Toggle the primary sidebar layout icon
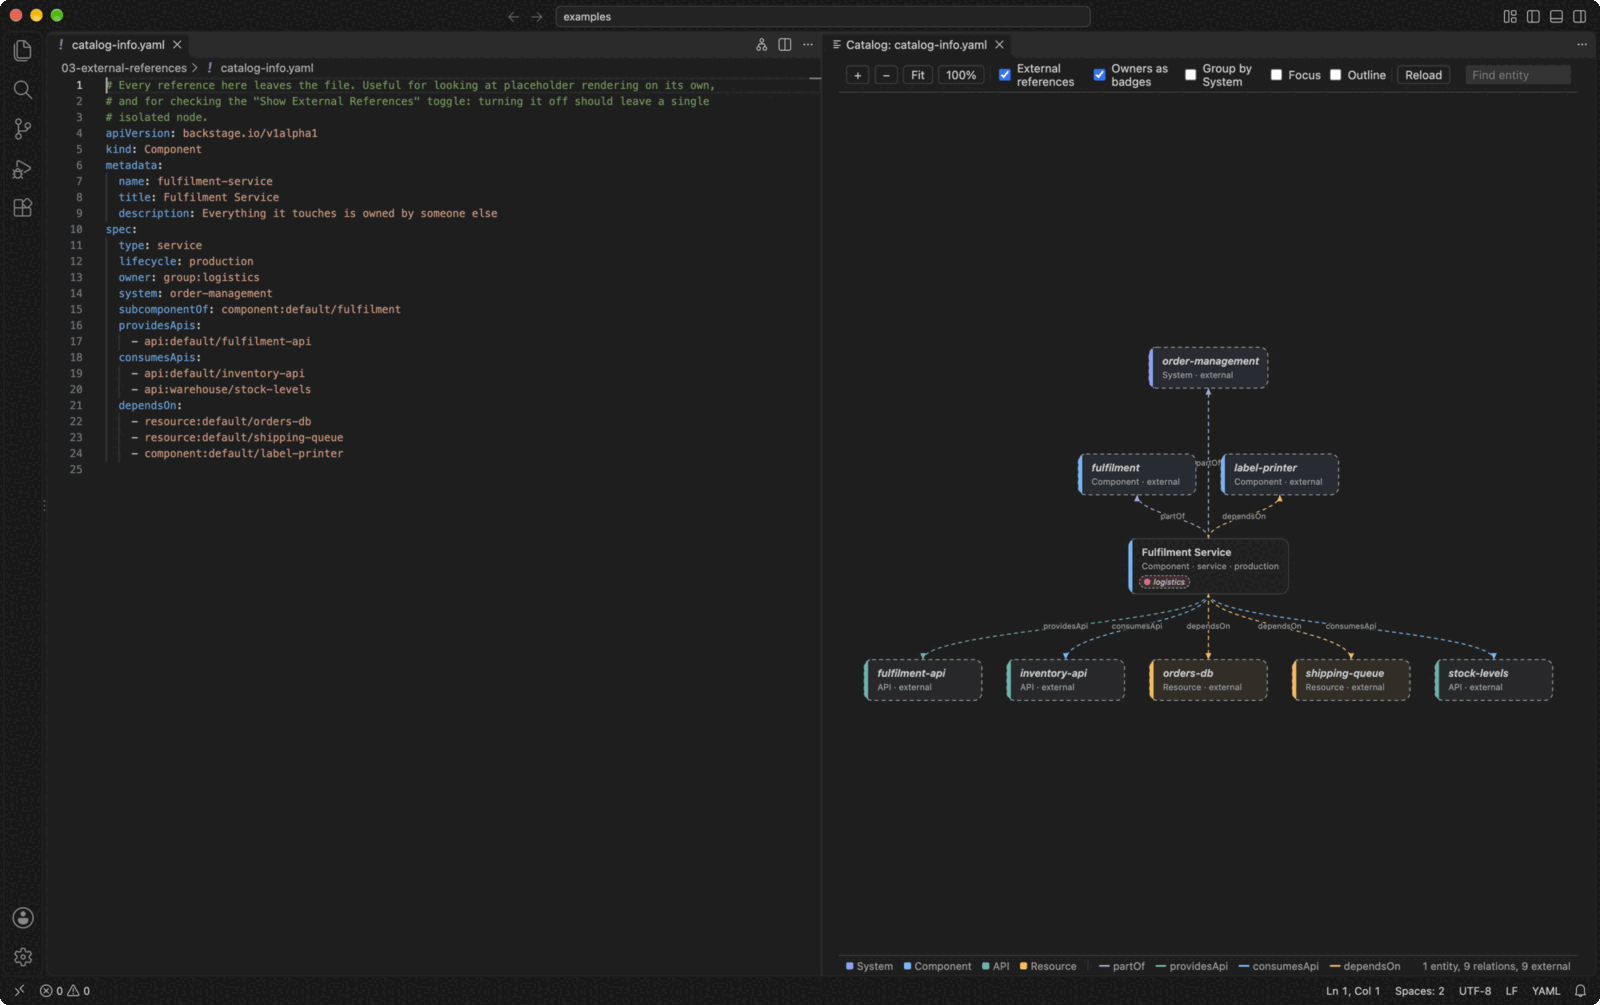 click(1533, 17)
